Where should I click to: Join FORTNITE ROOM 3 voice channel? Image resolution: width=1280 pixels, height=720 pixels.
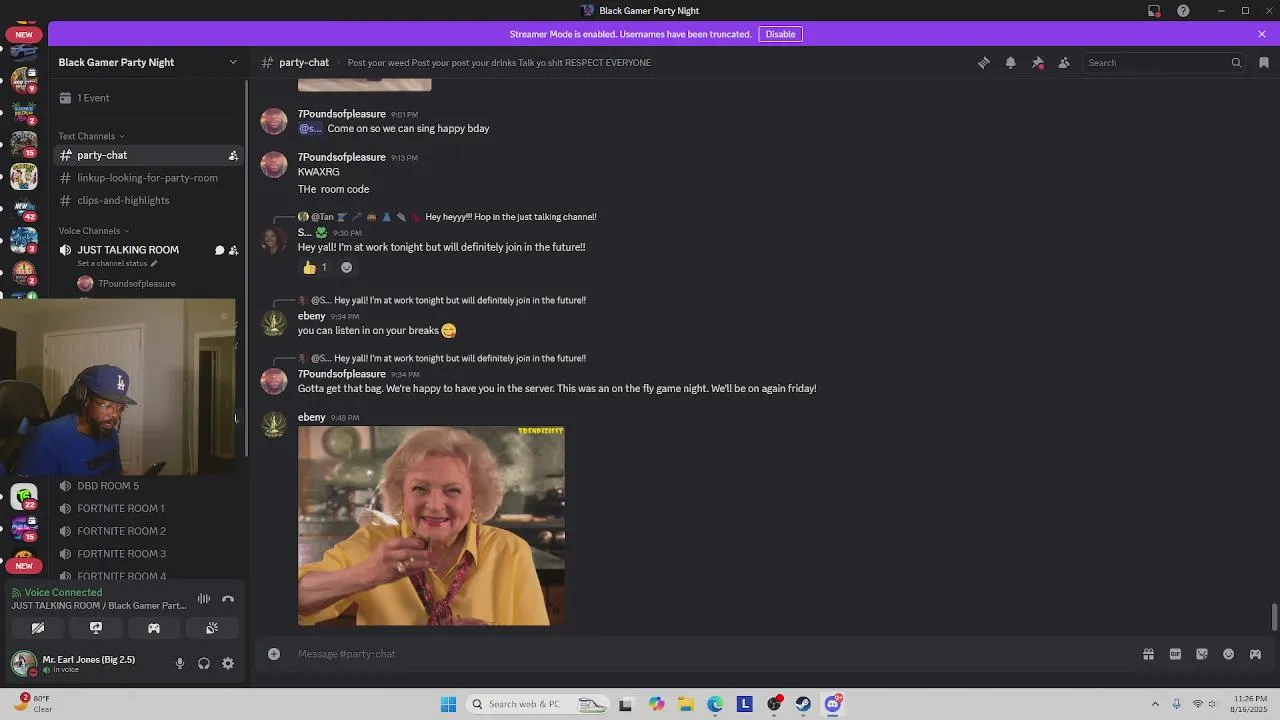pyautogui.click(x=148, y=554)
